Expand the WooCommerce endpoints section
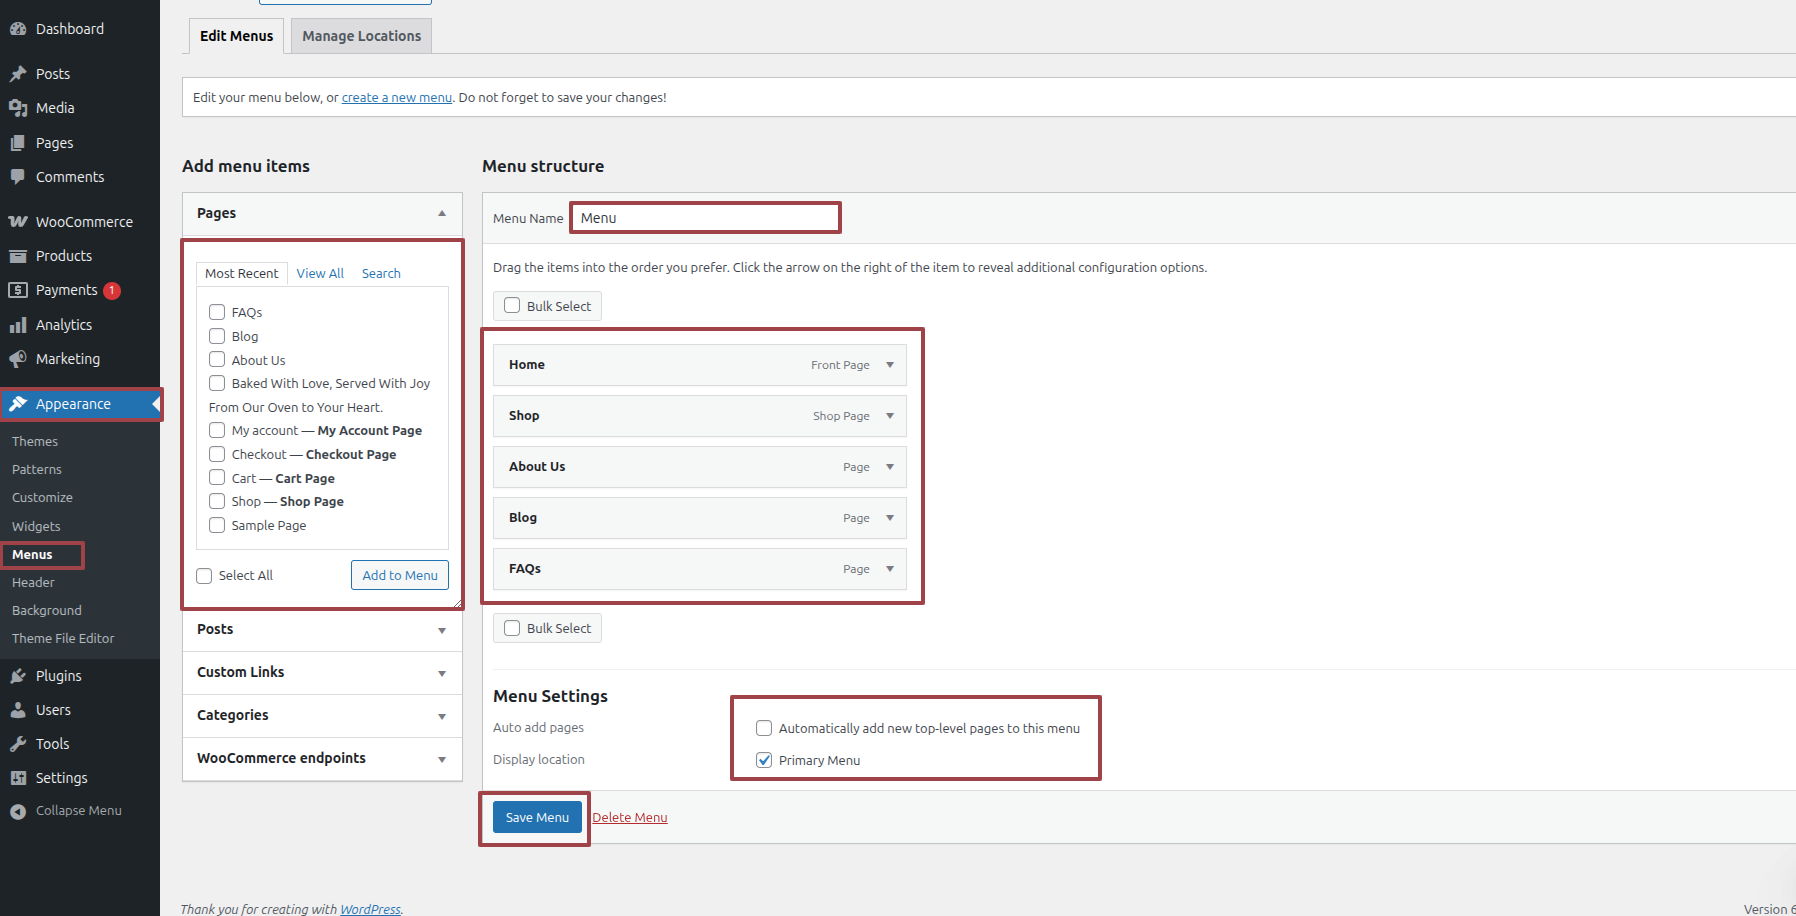 pyautogui.click(x=442, y=759)
